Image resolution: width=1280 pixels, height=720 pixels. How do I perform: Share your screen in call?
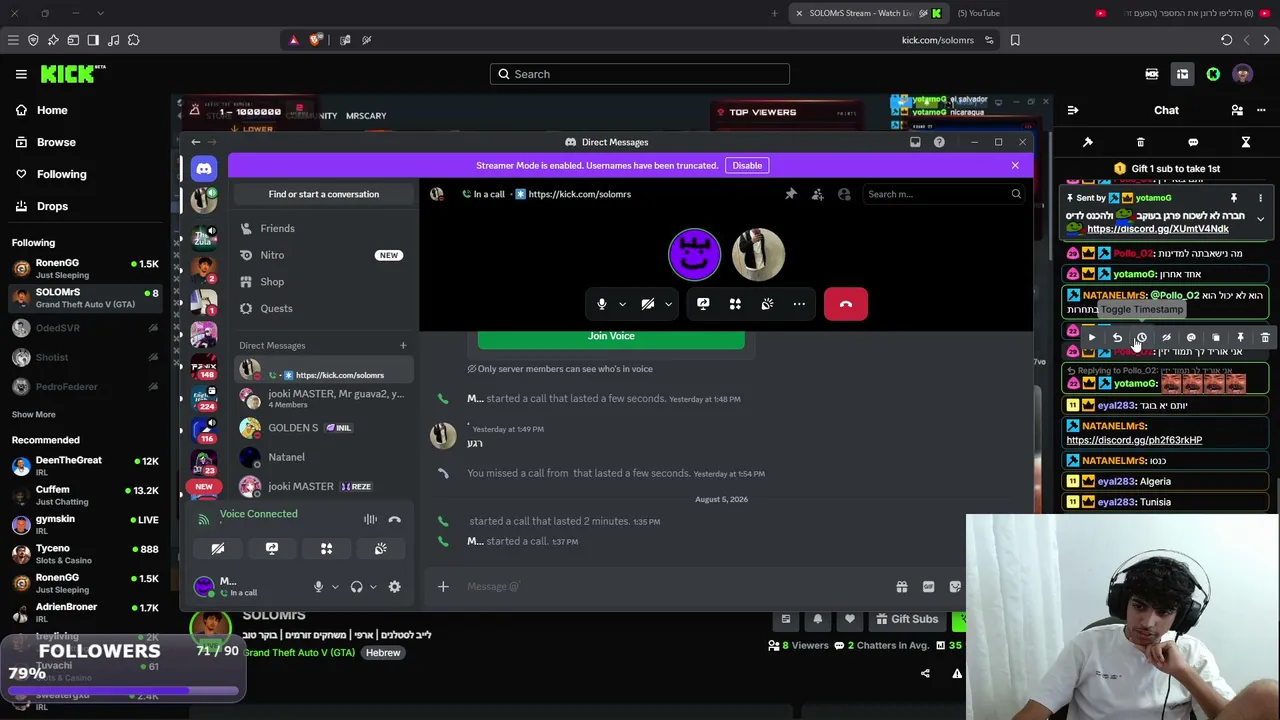point(703,304)
